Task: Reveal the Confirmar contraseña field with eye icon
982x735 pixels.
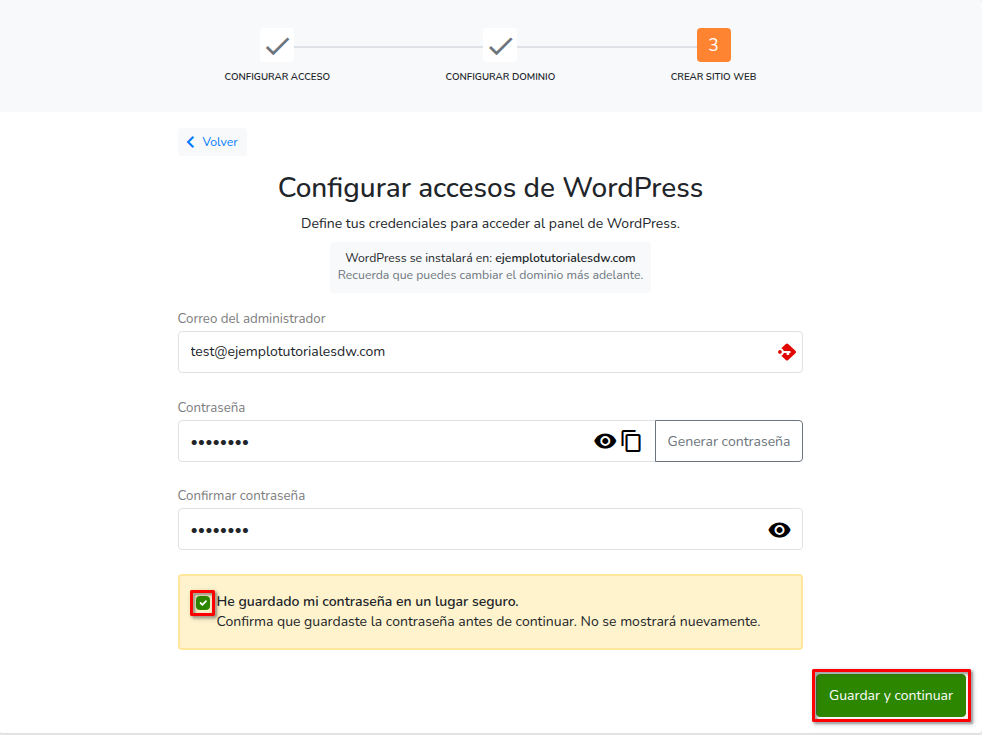Action: pyautogui.click(x=779, y=530)
